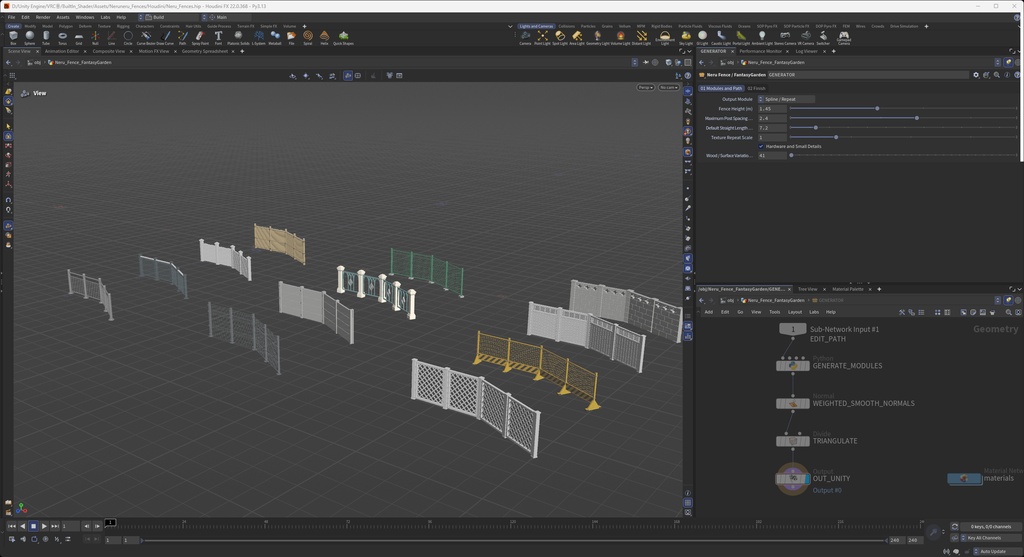Switch to the Performance Monitor tab
The width and height of the screenshot is (1024, 557).
760,51
